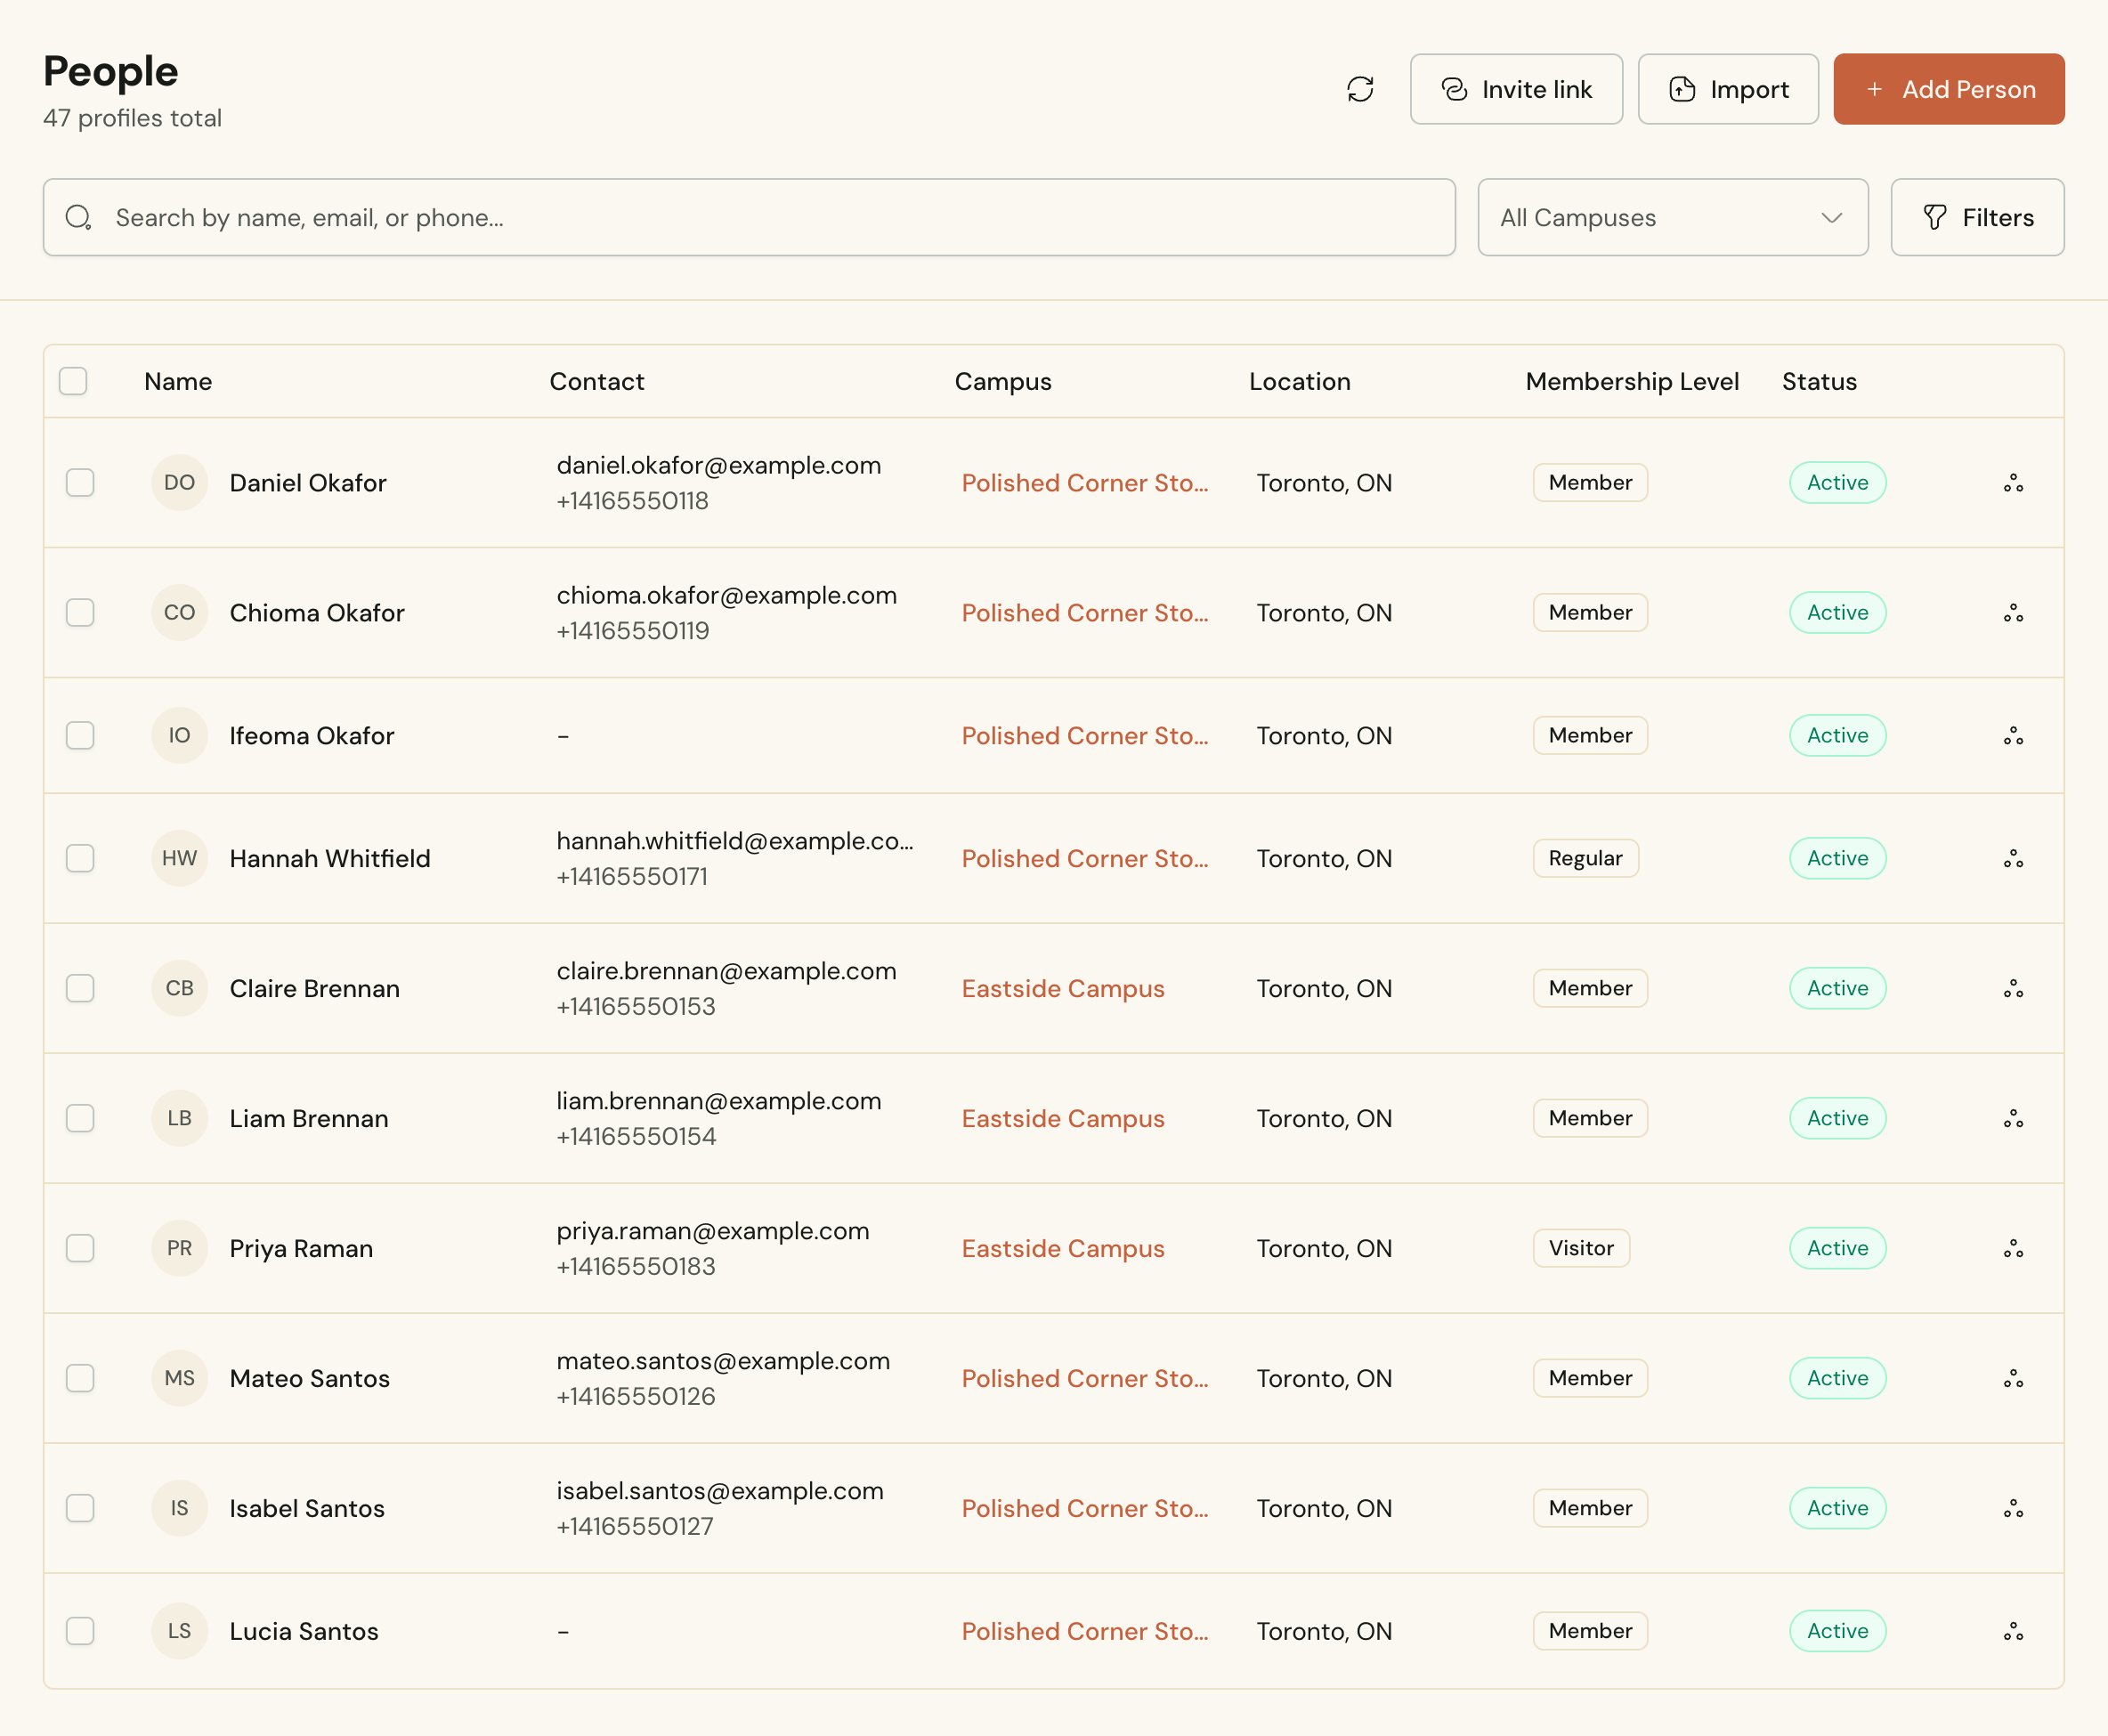Tick the checkbox next to Claire Brennan
This screenshot has height=1736, width=2108.
(80, 989)
